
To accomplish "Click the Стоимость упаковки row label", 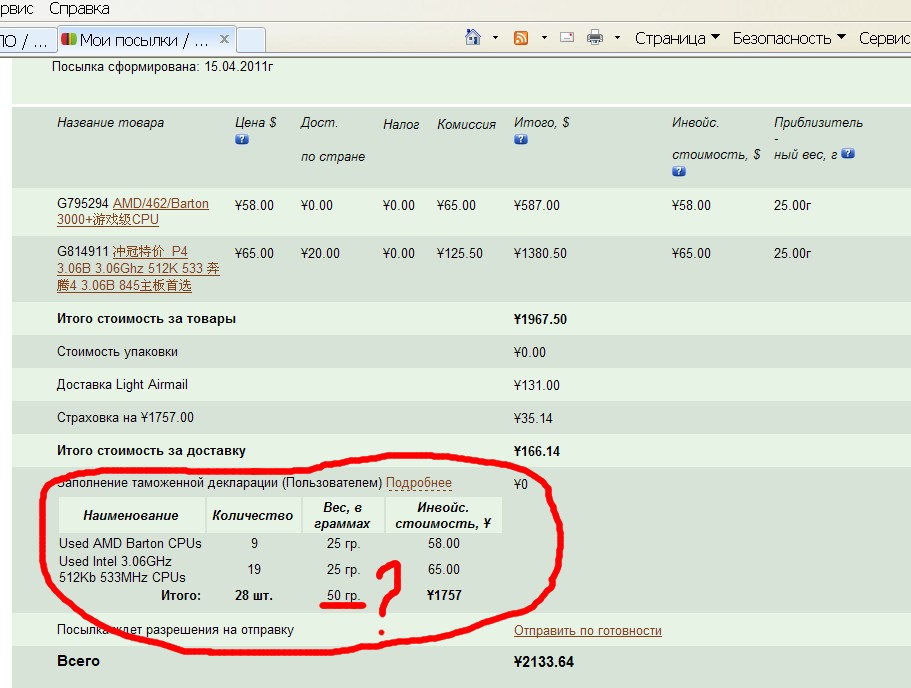I will pyautogui.click(x=117, y=352).
